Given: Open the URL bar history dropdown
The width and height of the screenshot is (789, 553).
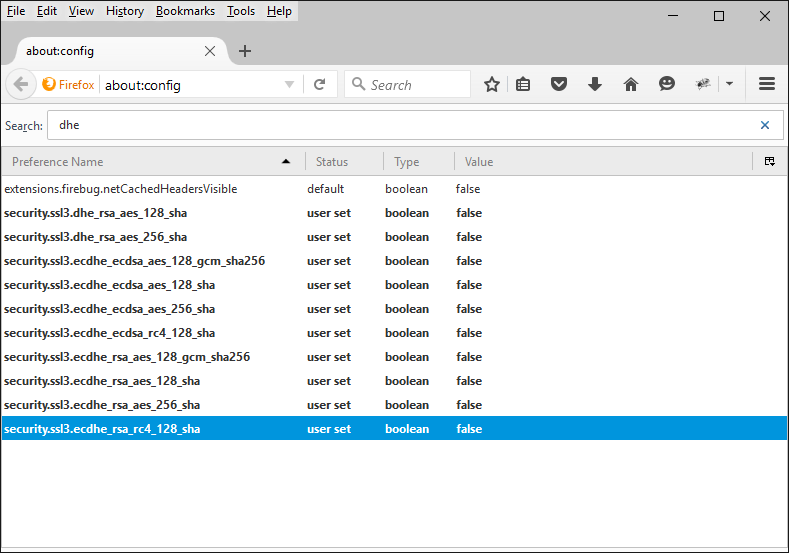Looking at the screenshot, I should coord(289,85).
